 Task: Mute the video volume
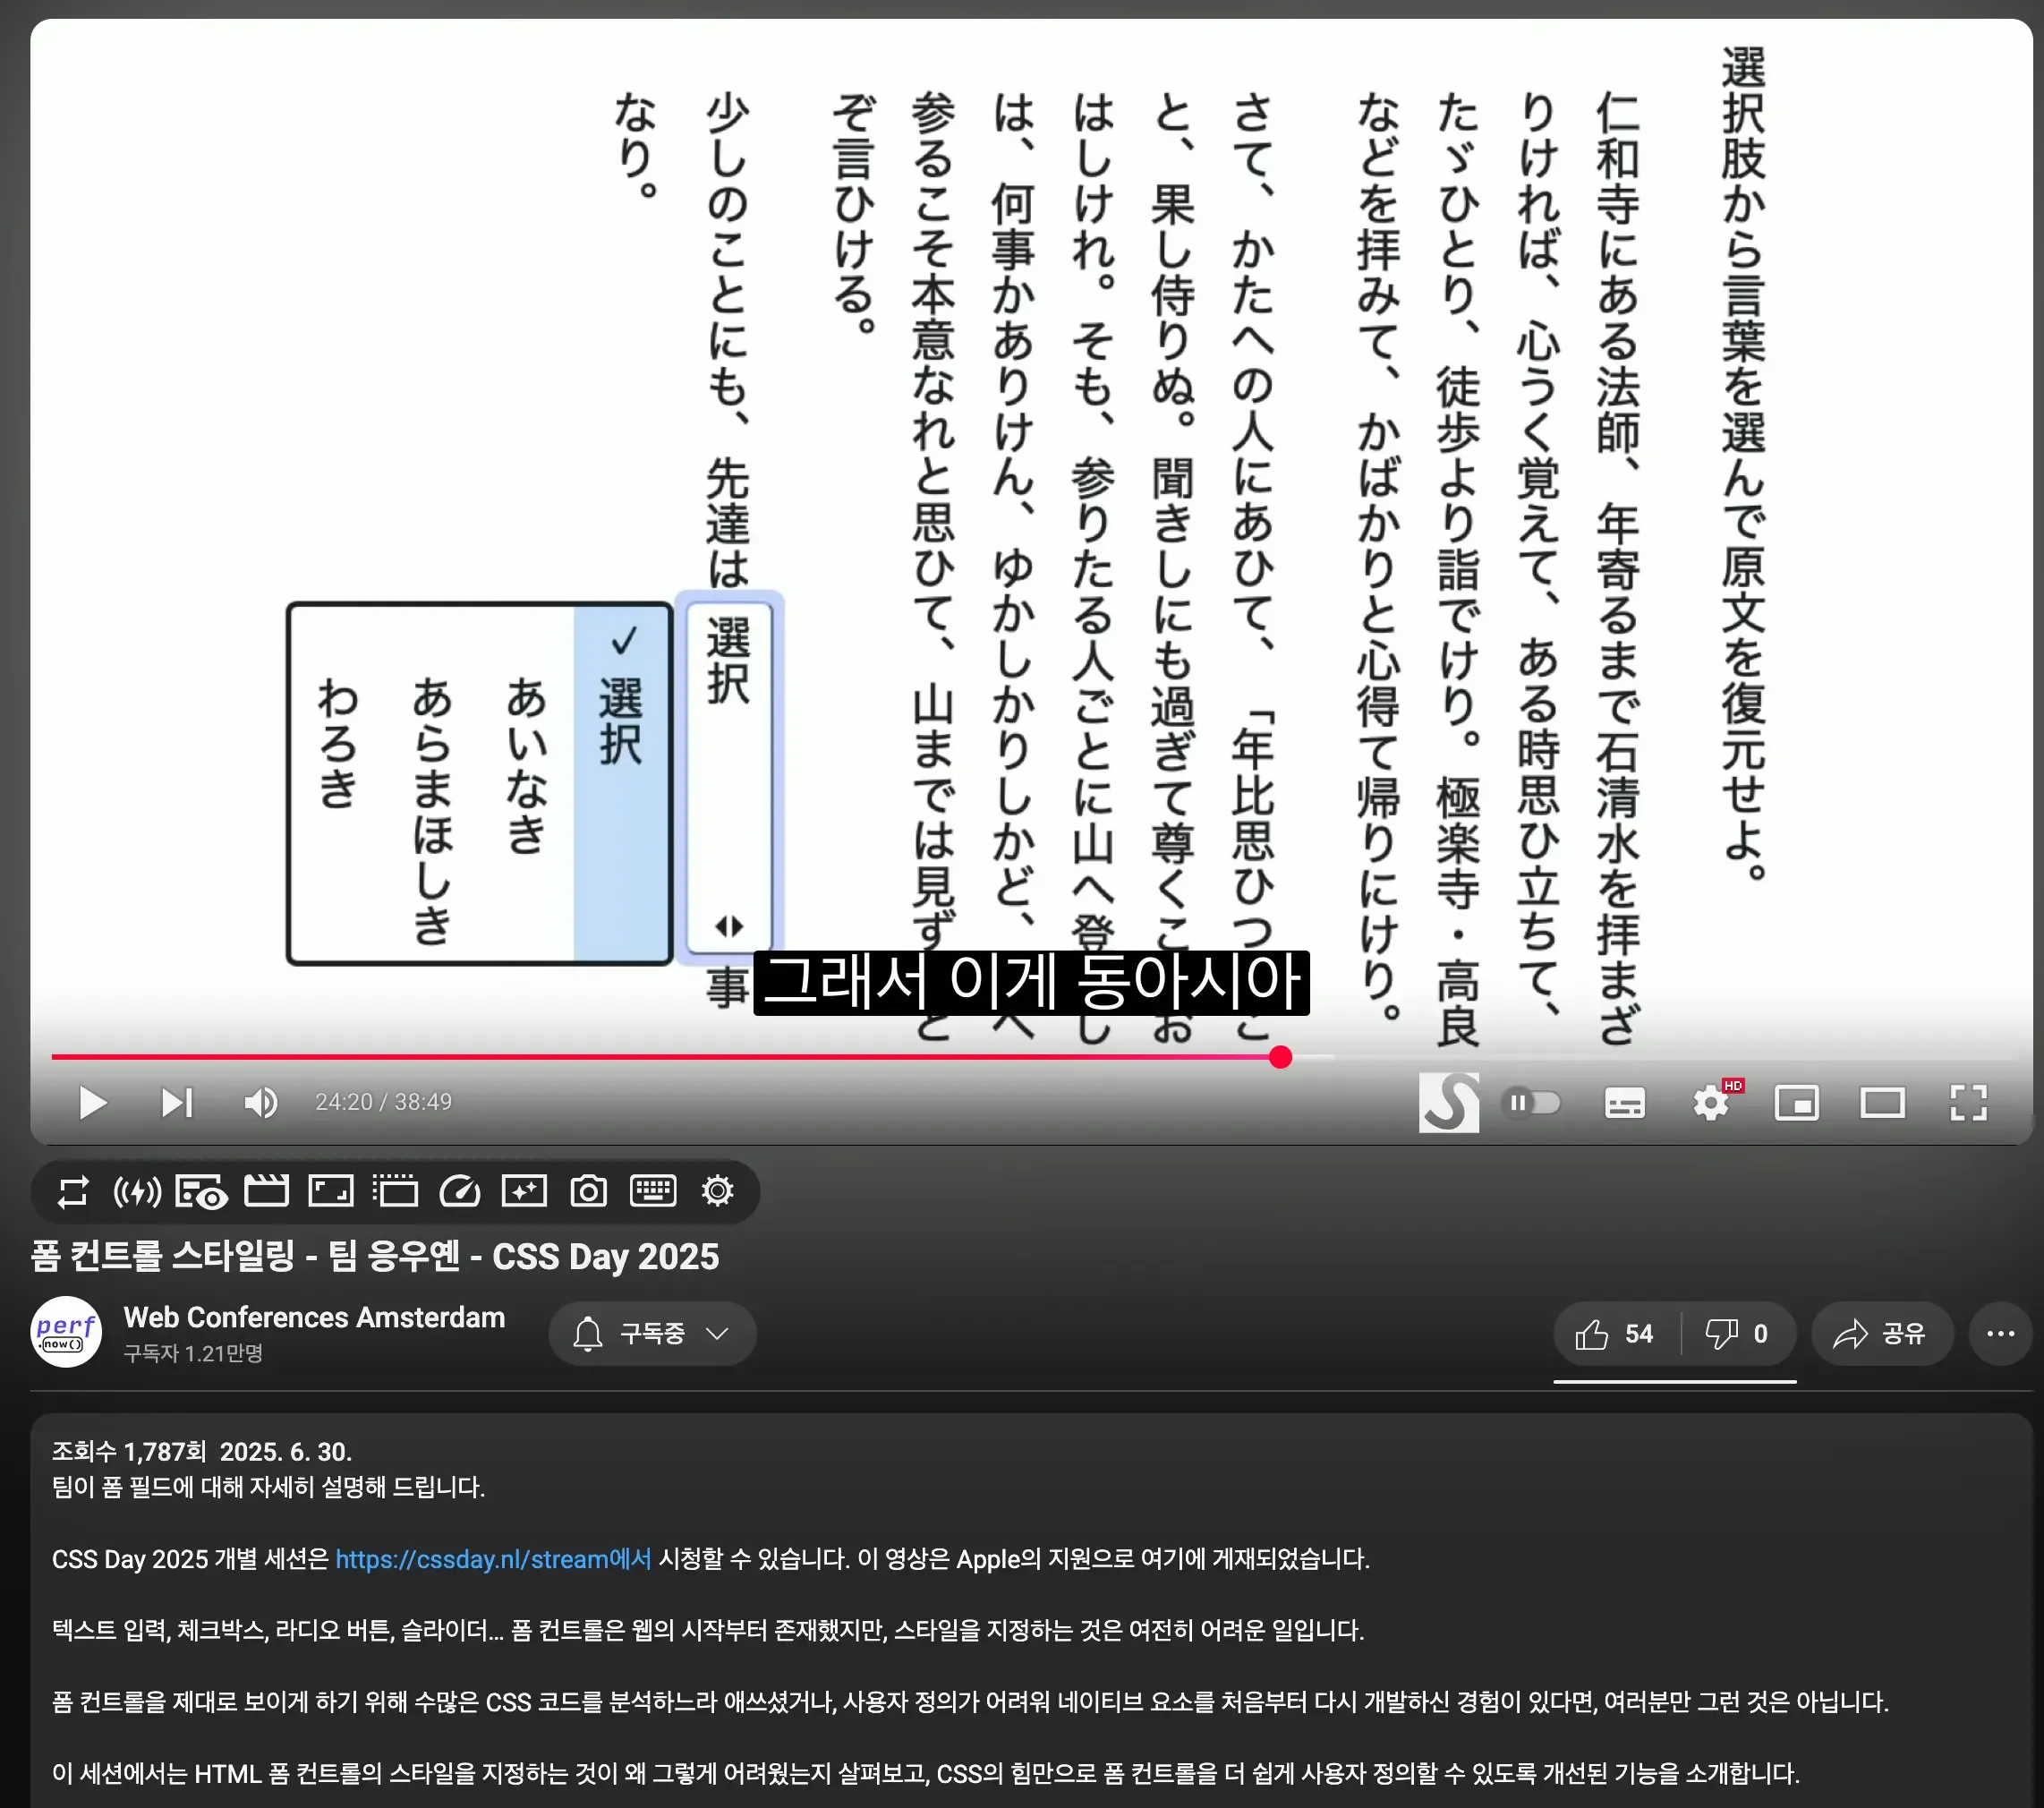point(261,1103)
